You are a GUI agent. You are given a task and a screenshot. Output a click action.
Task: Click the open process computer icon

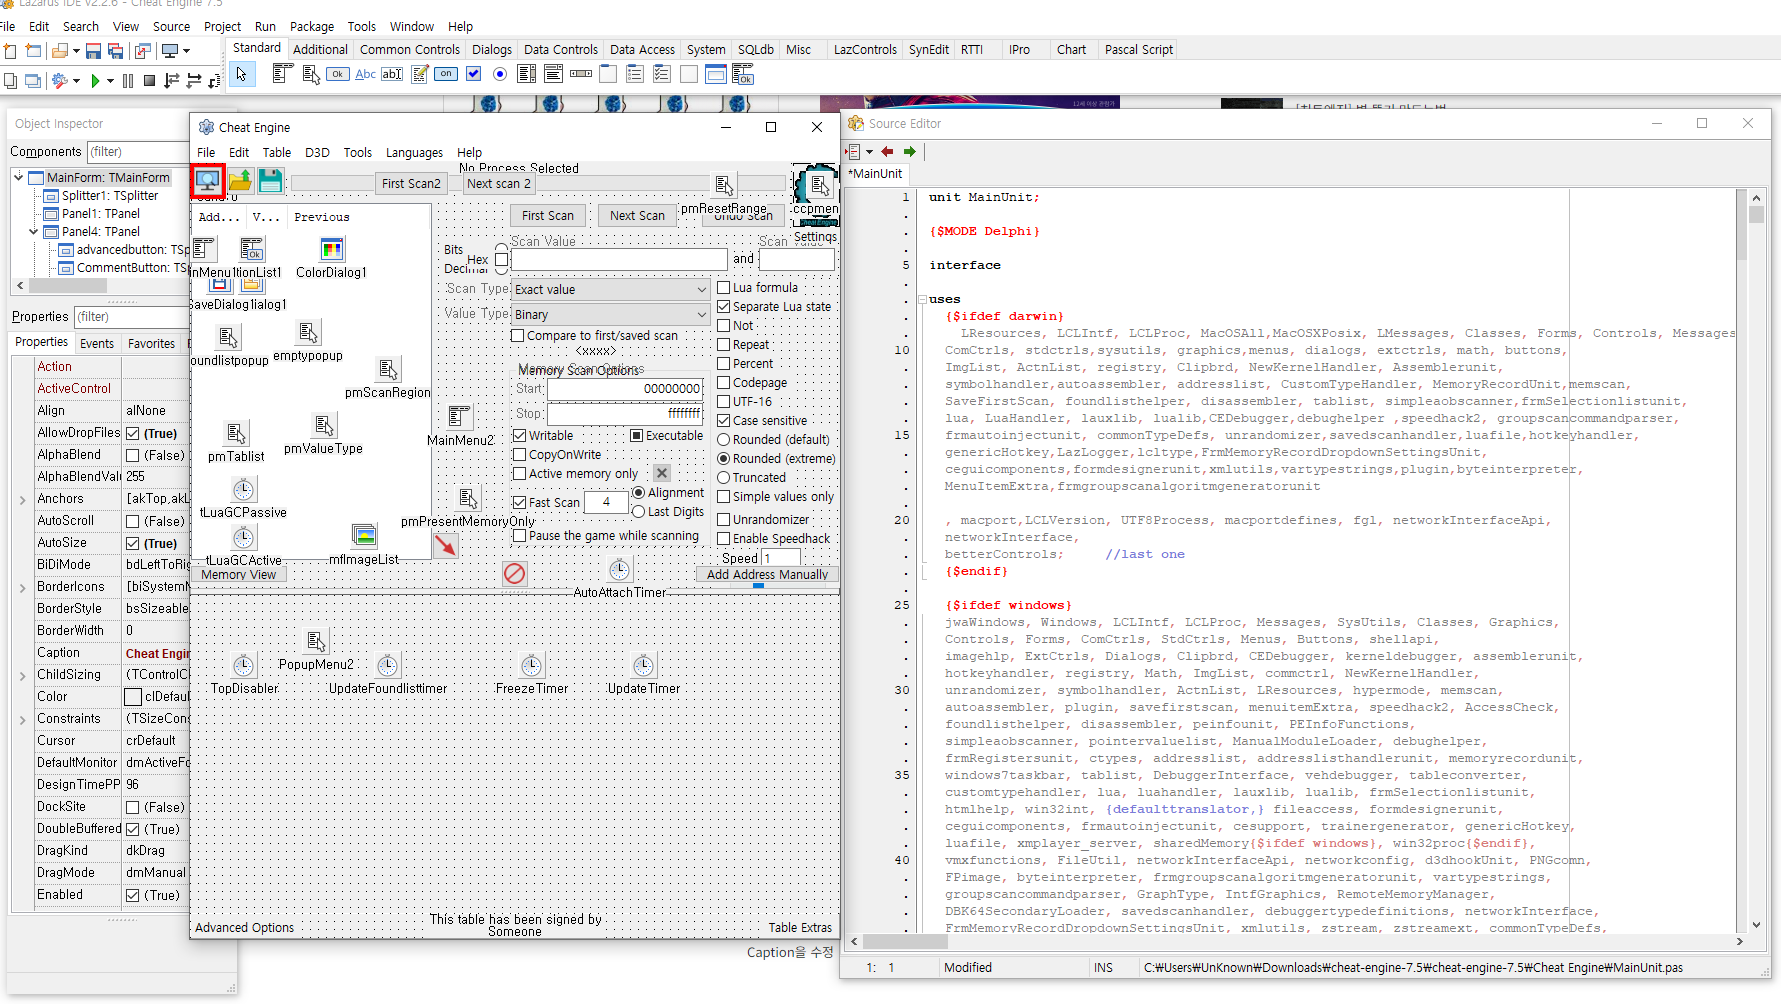[207, 181]
